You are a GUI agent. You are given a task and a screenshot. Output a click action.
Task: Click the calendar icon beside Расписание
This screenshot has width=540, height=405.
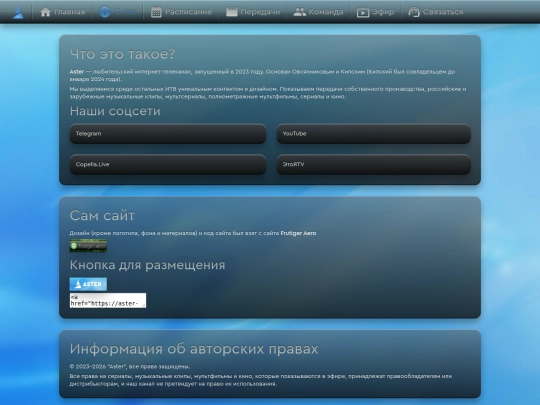[x=156, y=12]
